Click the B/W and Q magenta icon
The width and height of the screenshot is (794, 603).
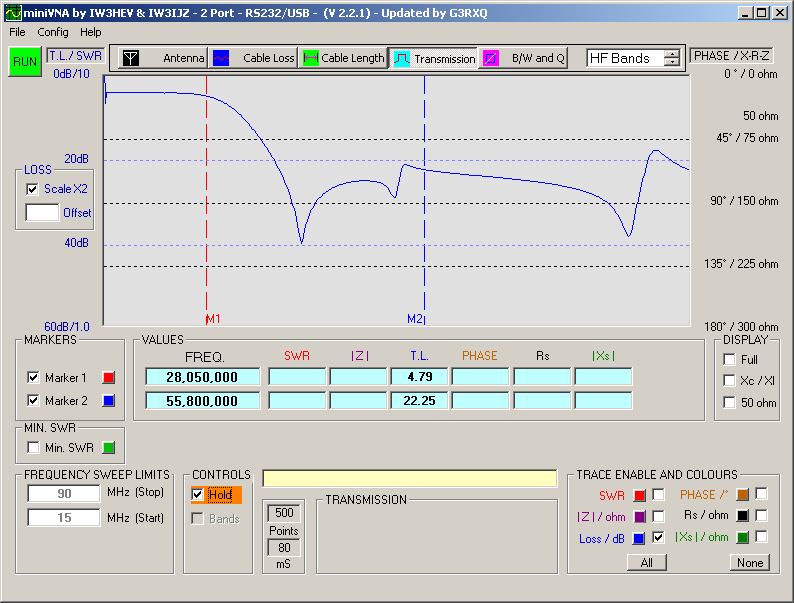pyautogui.click(x=491, y=58)
